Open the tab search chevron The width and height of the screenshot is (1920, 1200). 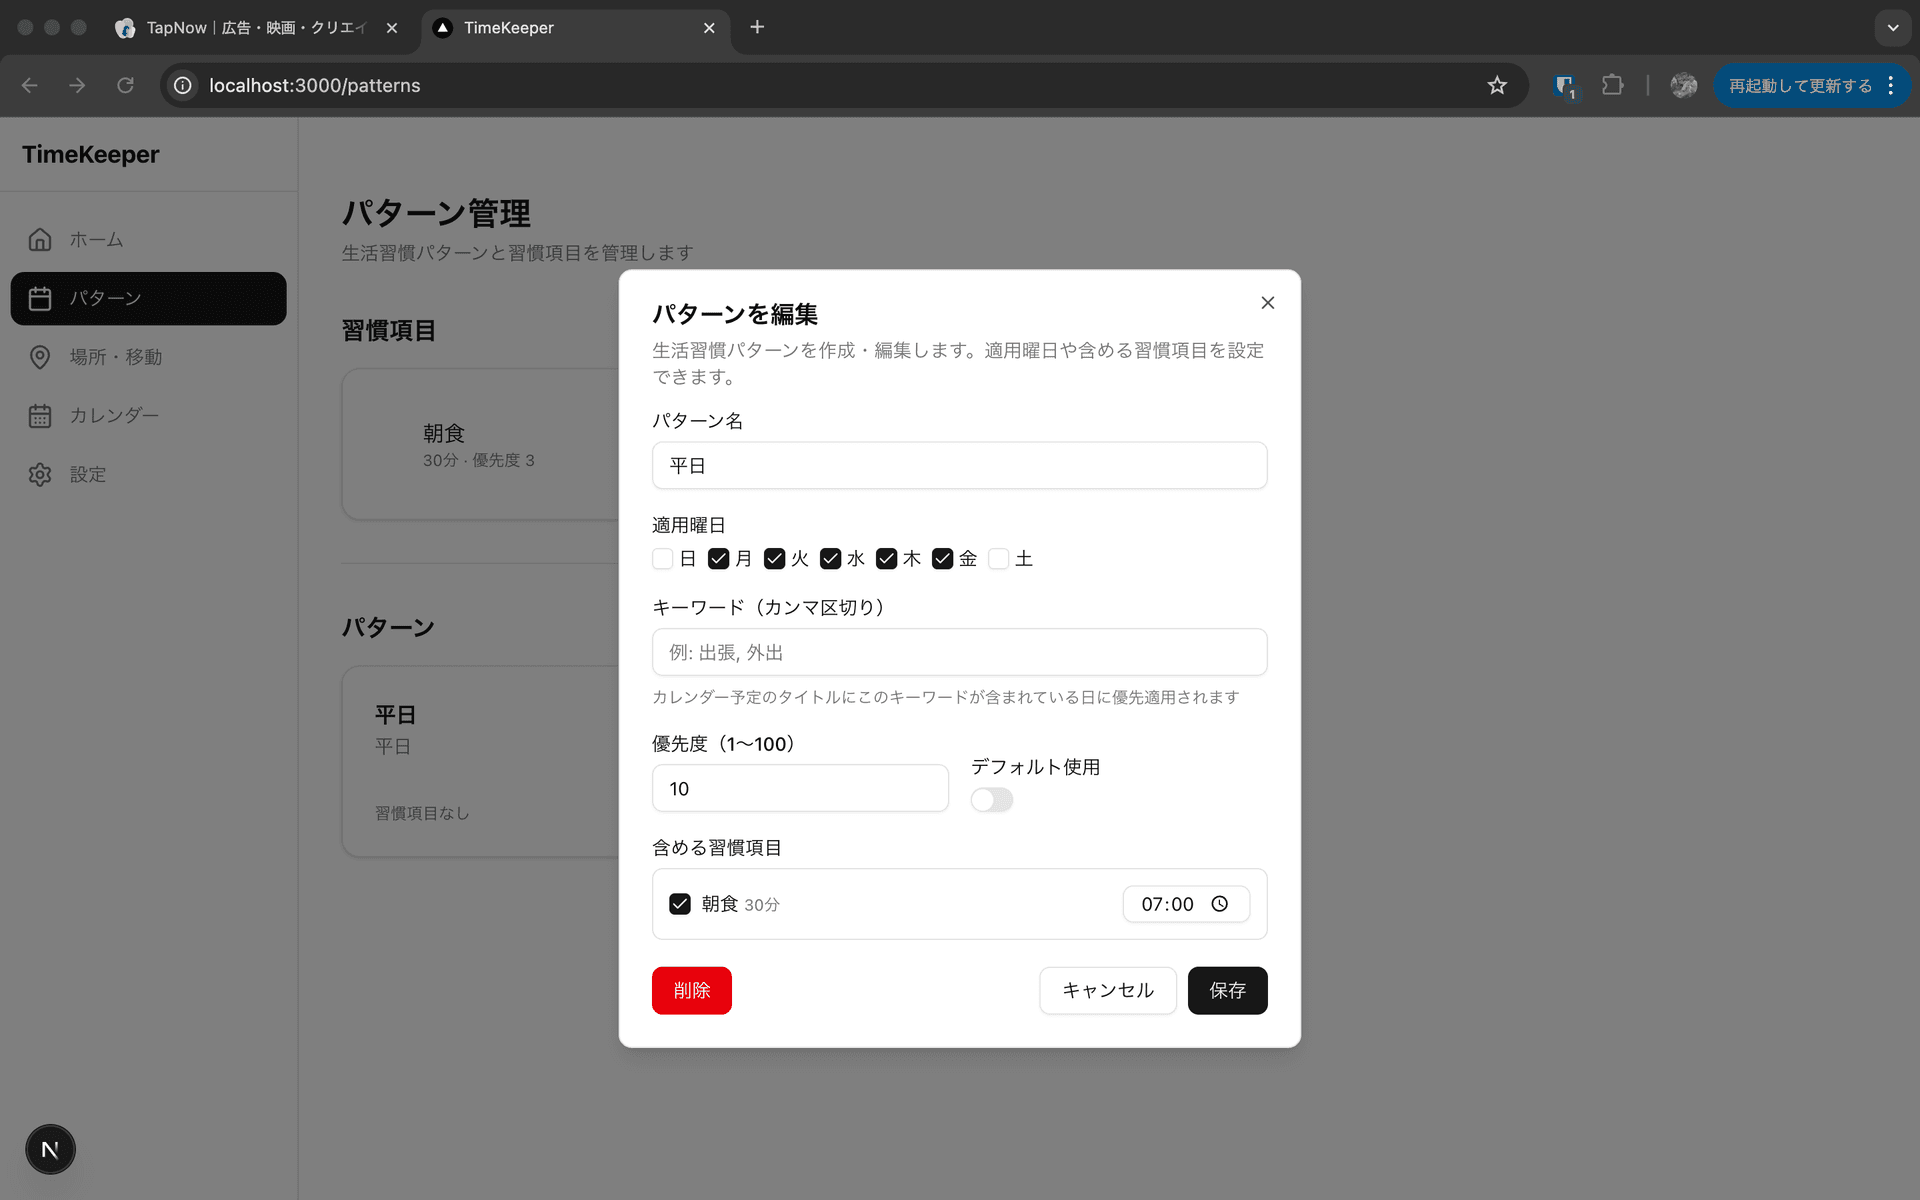[1892, 27]
